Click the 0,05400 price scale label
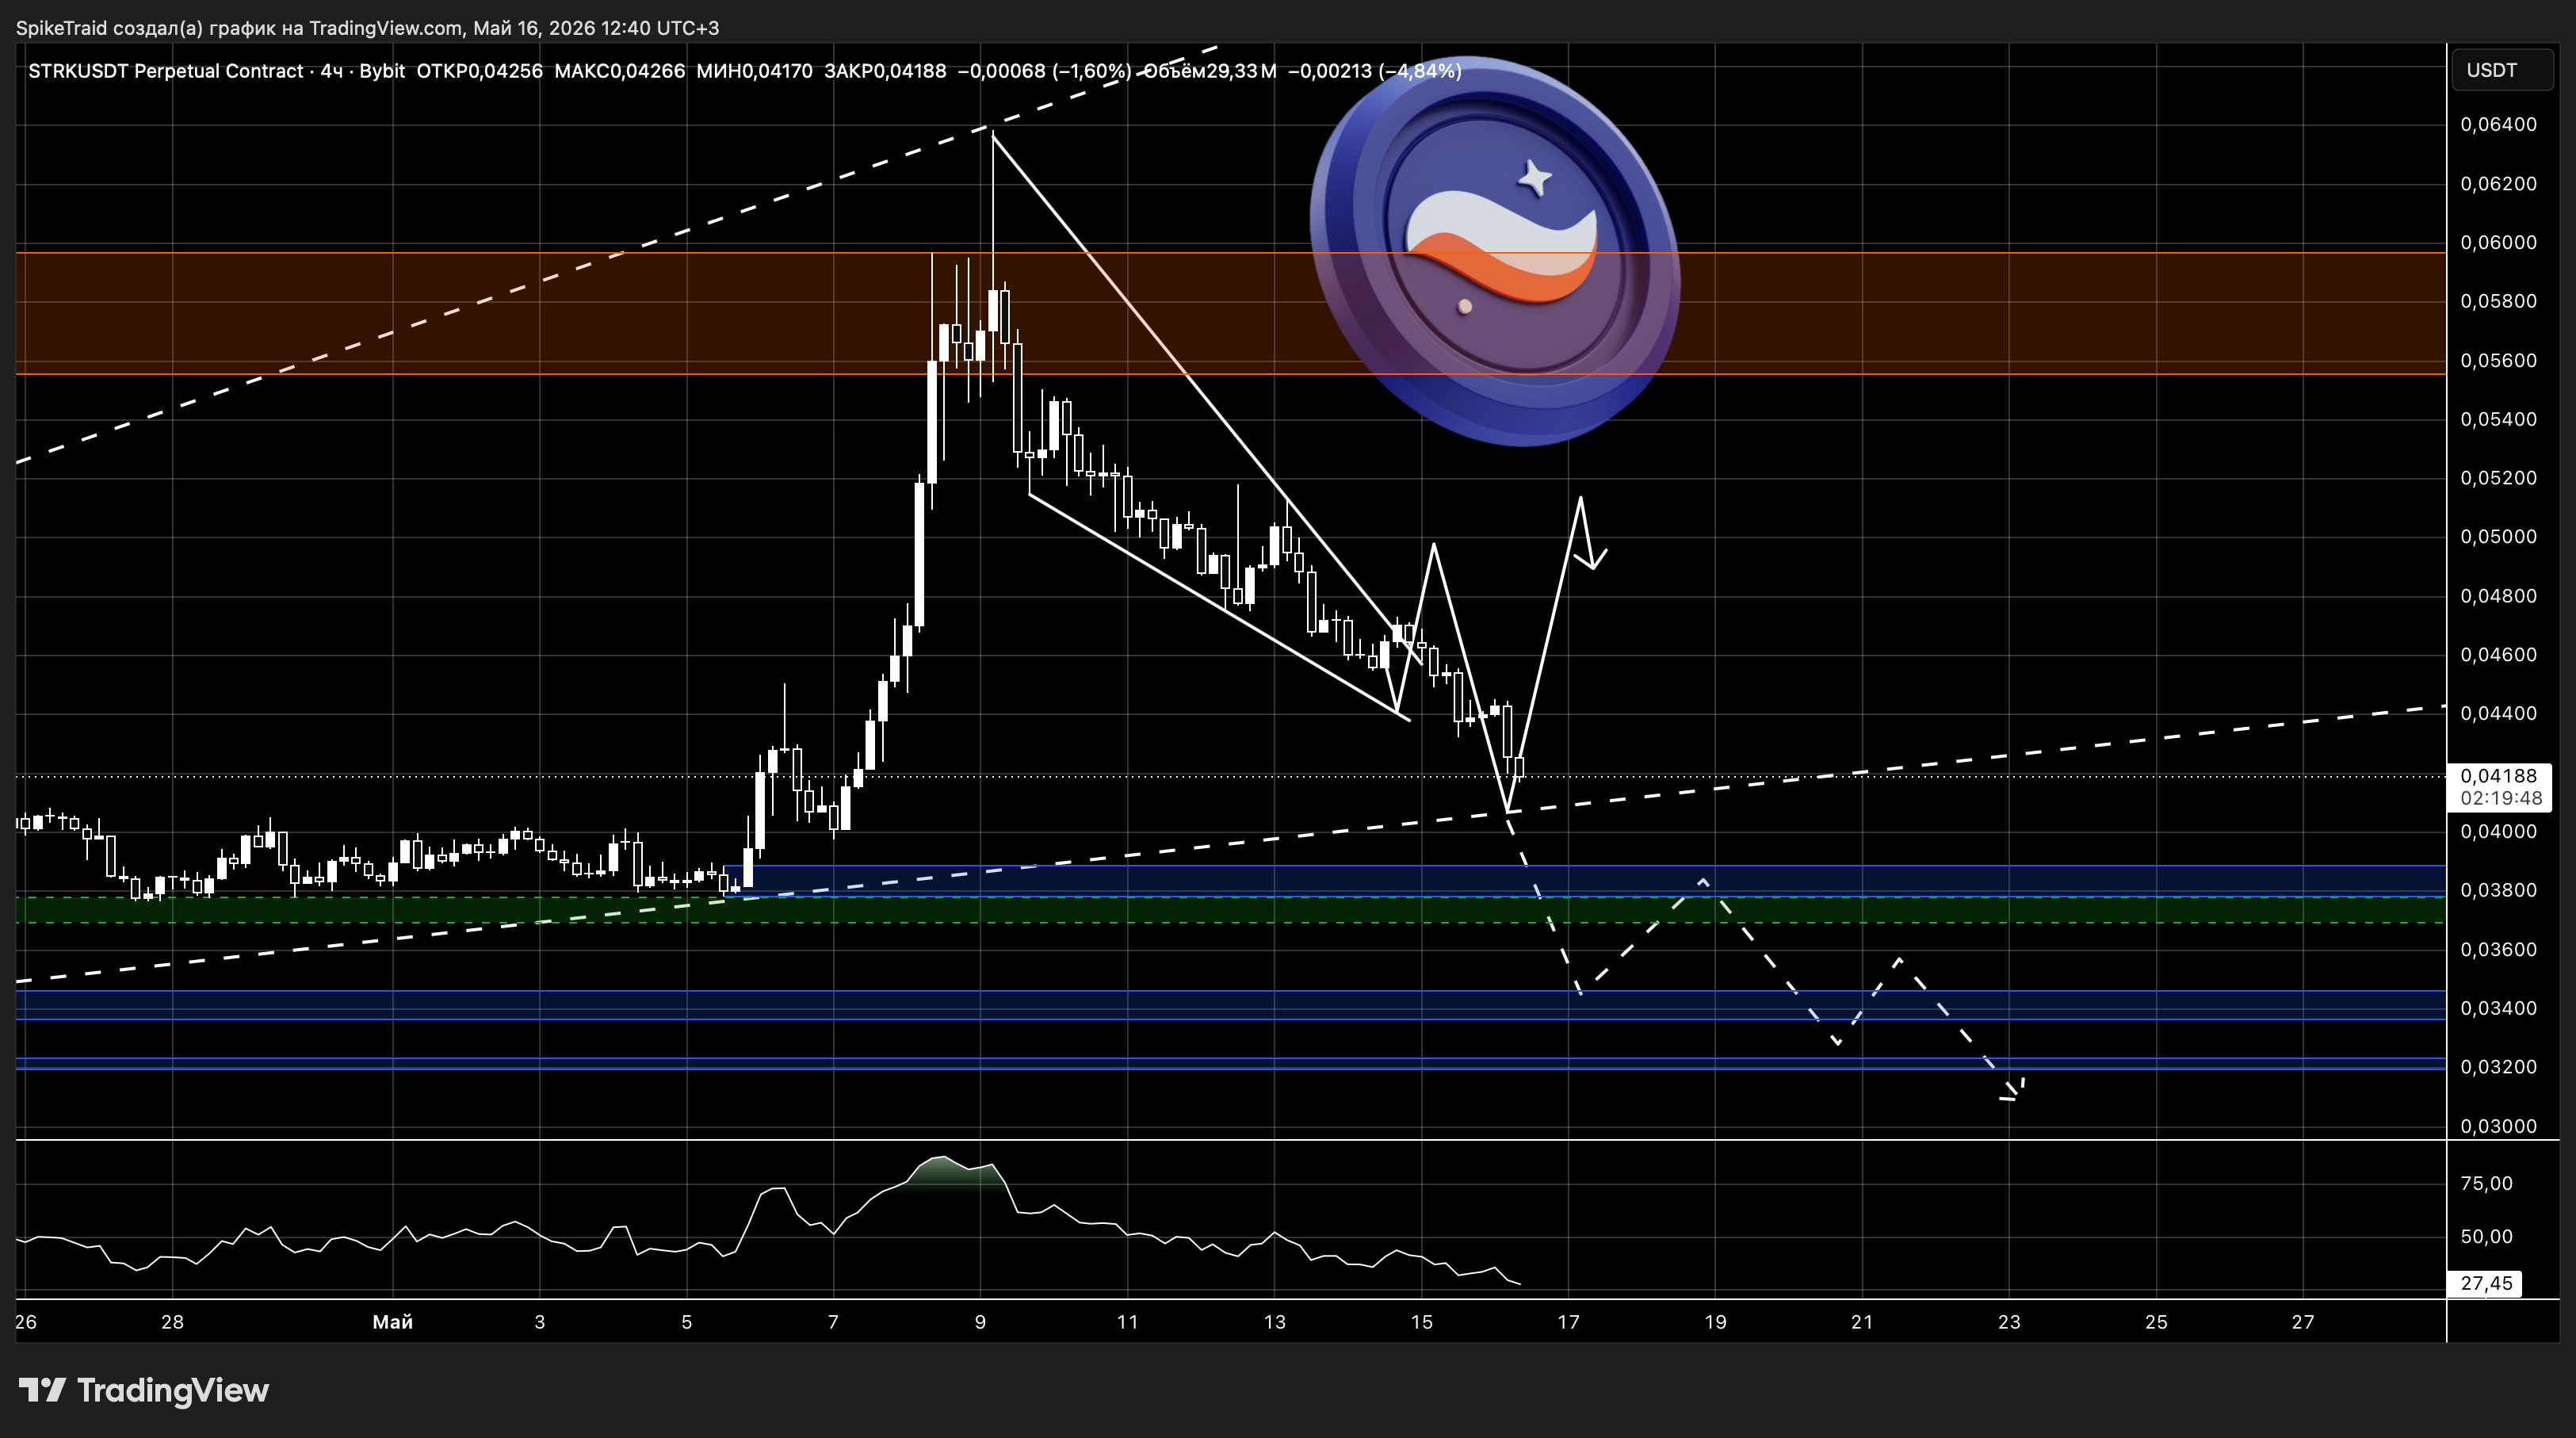Image resolution: width=2576 pixels, height=1438 pixels. (x=2498, y=419)
